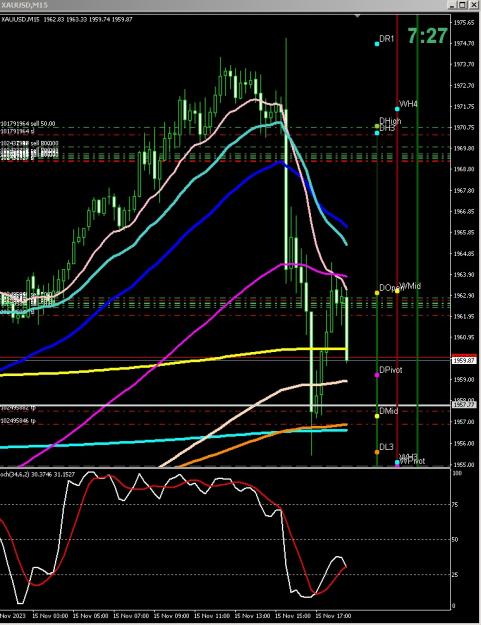Click the chart shift triangle at top
481x625 pixels.
357,16
